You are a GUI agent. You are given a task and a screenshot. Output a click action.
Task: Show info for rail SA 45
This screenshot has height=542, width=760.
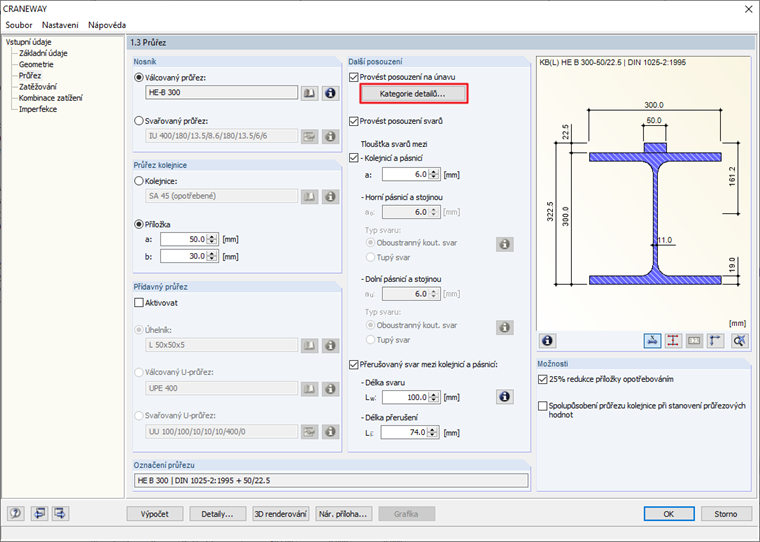[x=330, y=197]
